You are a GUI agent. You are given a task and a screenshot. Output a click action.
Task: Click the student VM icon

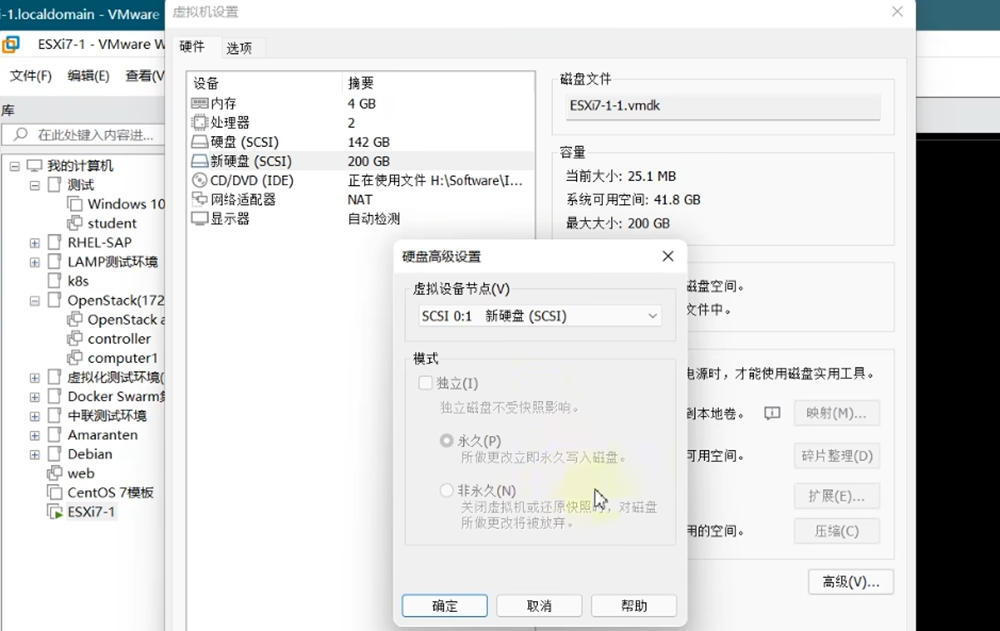(x=75, y=223)
